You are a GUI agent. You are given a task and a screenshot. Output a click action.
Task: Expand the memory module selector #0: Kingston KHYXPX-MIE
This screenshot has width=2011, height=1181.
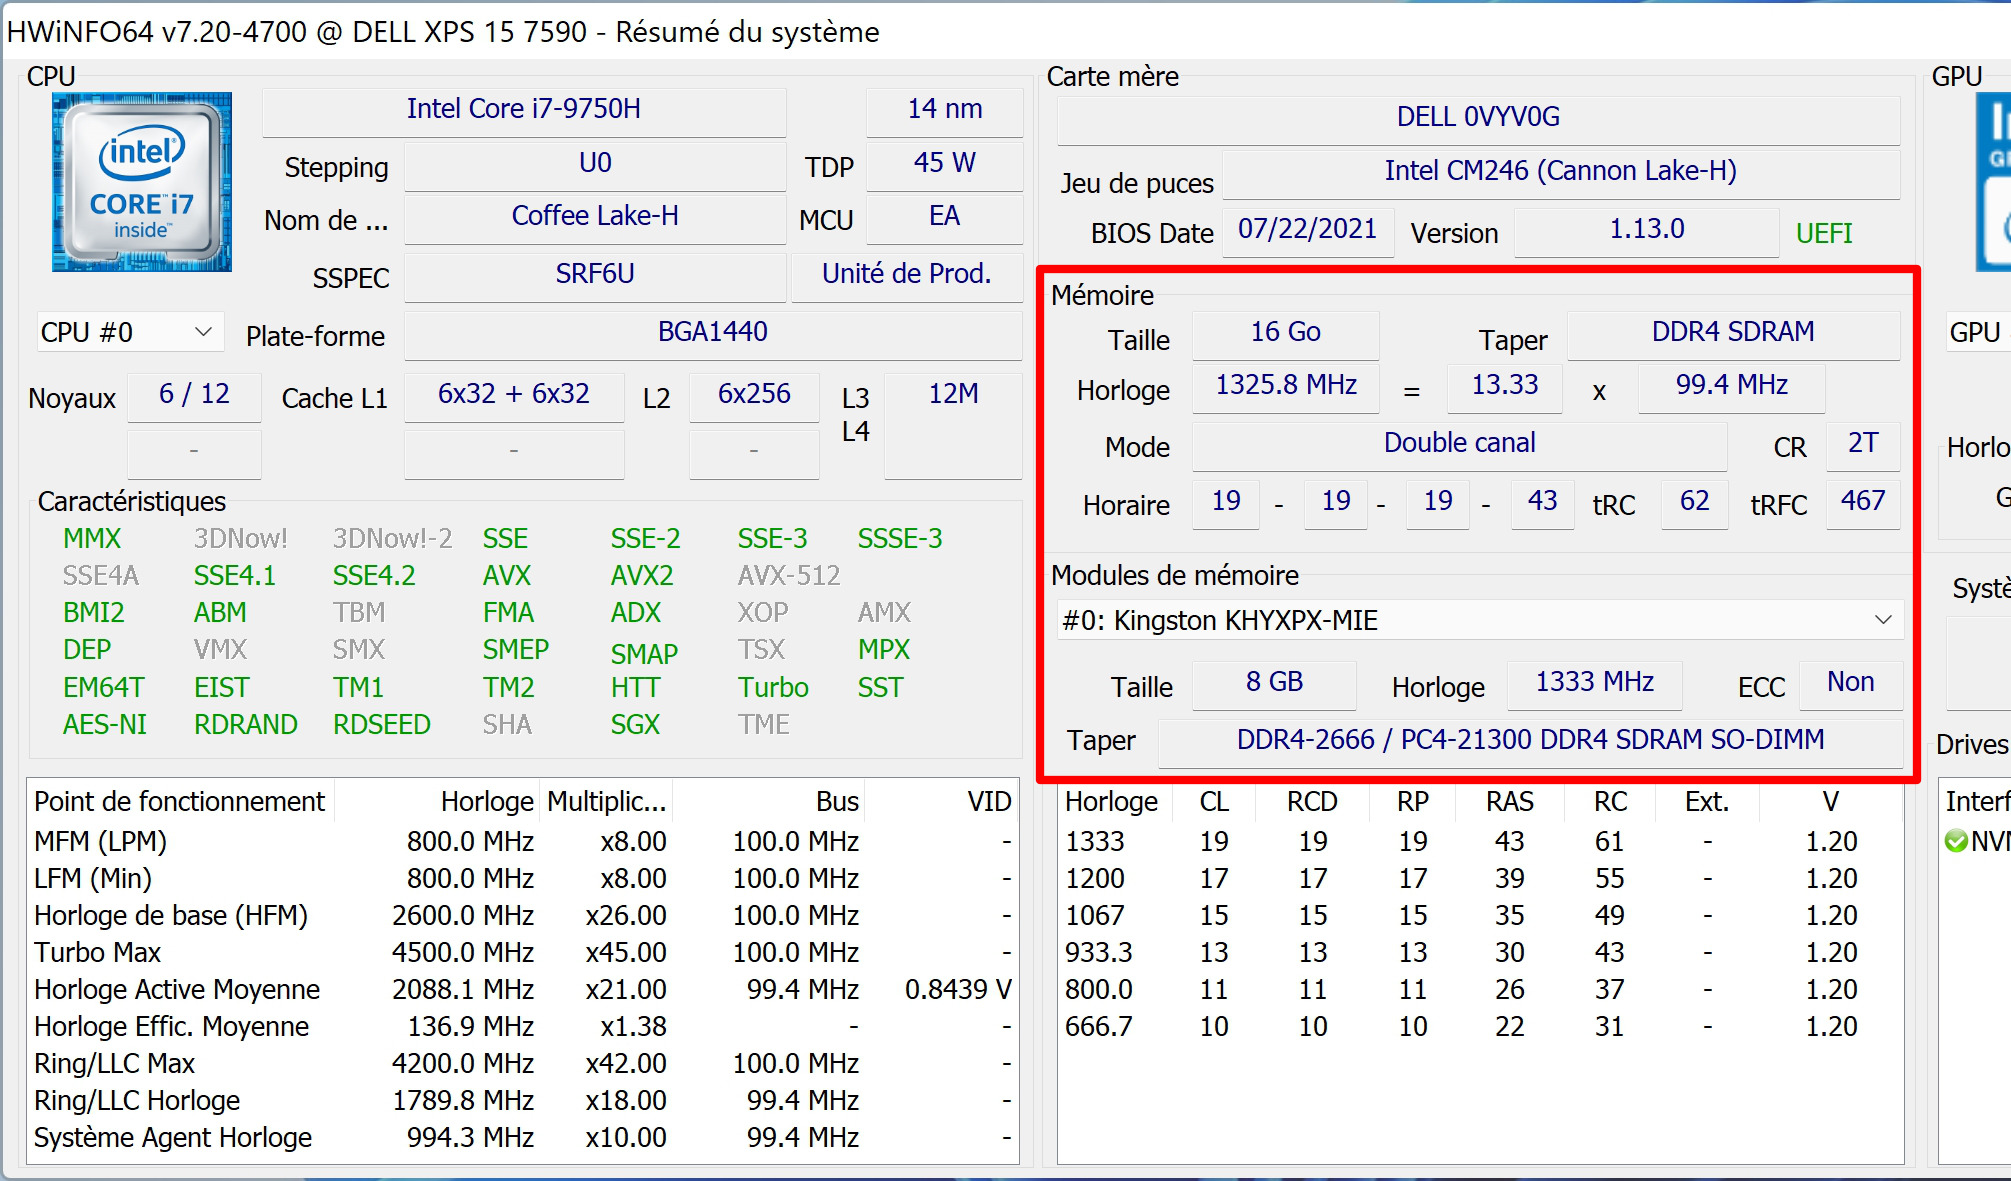[x=1480, y=620]
